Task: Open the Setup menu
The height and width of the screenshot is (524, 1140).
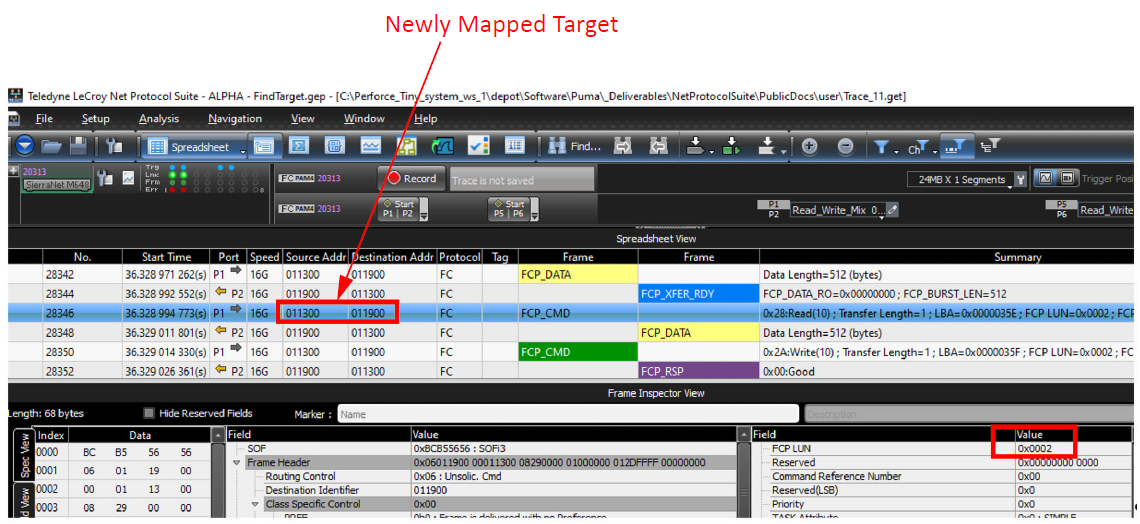Action: coord(95,118)
